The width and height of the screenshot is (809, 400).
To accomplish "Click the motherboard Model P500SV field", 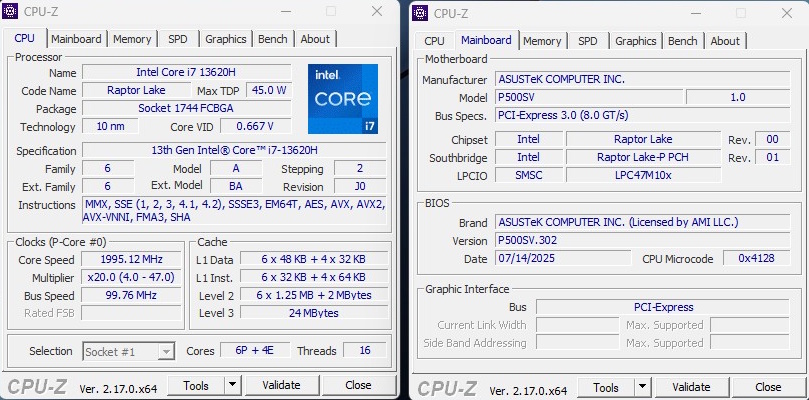I will 589,97.
